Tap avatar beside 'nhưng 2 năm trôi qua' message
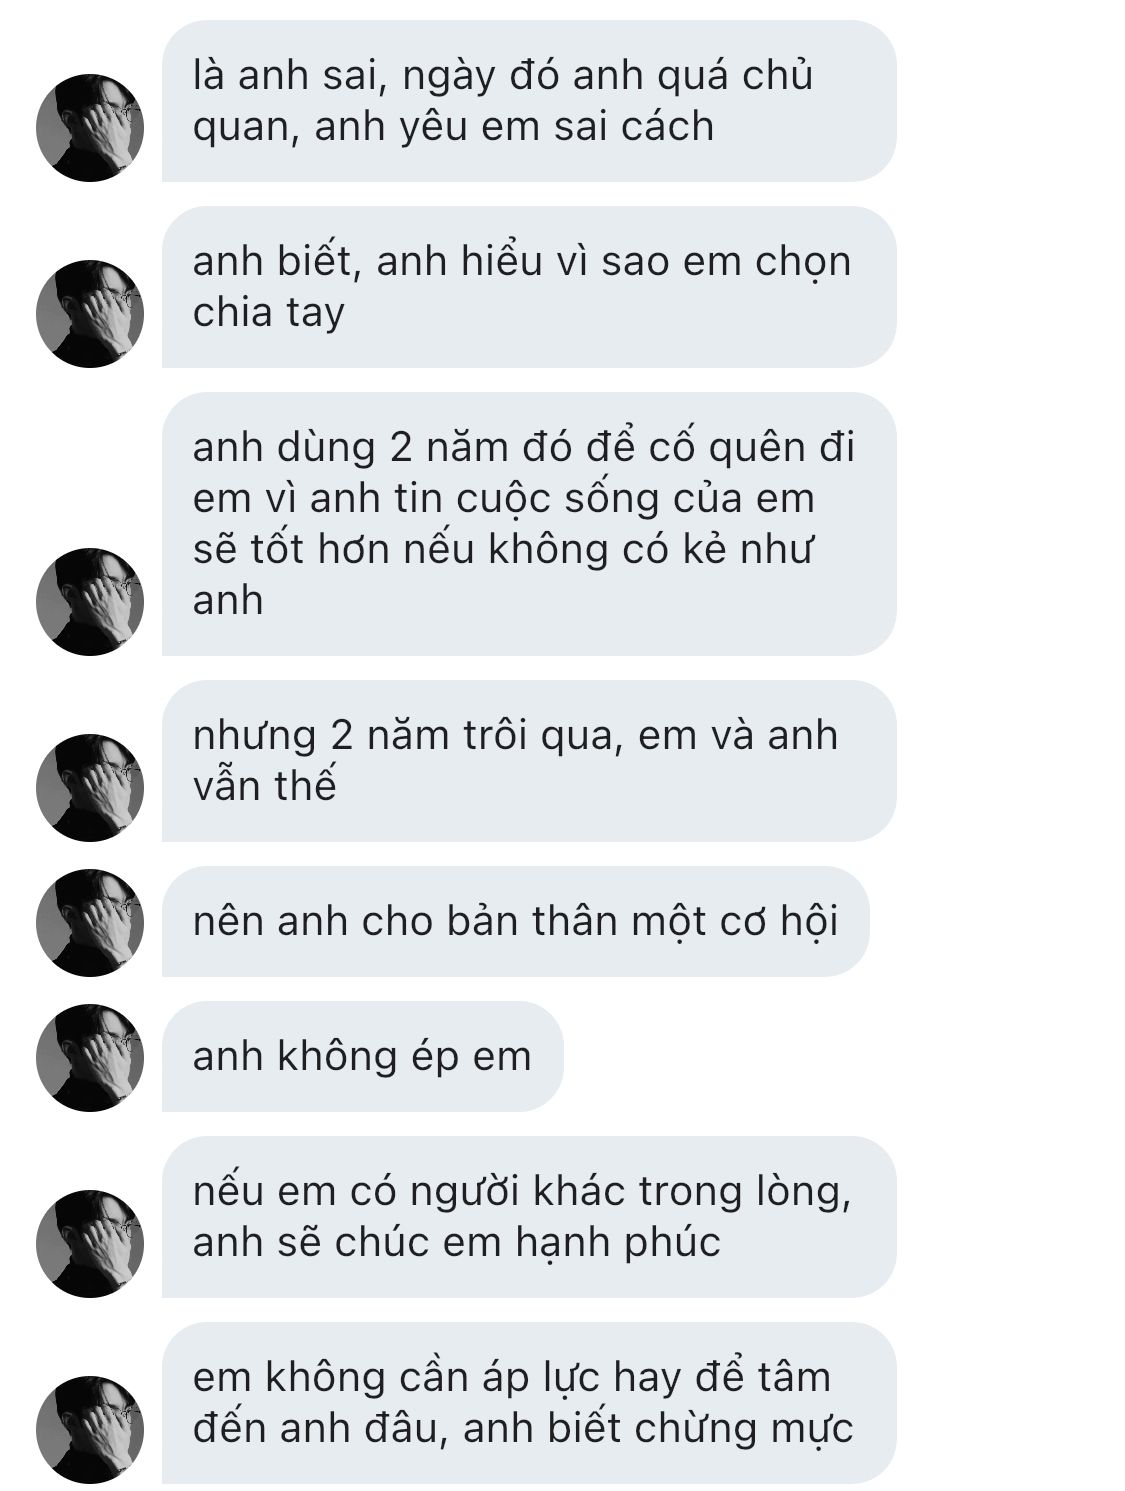The height and width of the screenshot is (1491, 1125). tap(90, 787)
